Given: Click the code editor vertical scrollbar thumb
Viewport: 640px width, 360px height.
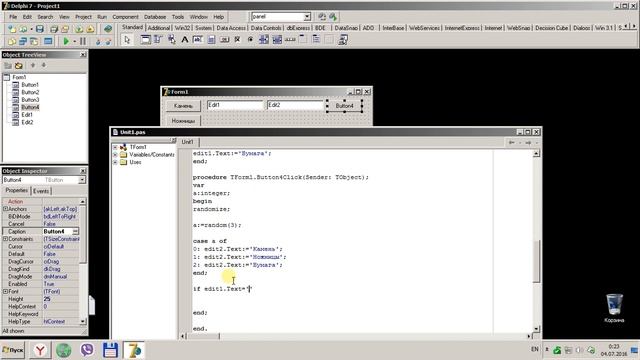Looking at the screenshot, I should (x=536, y=261).
